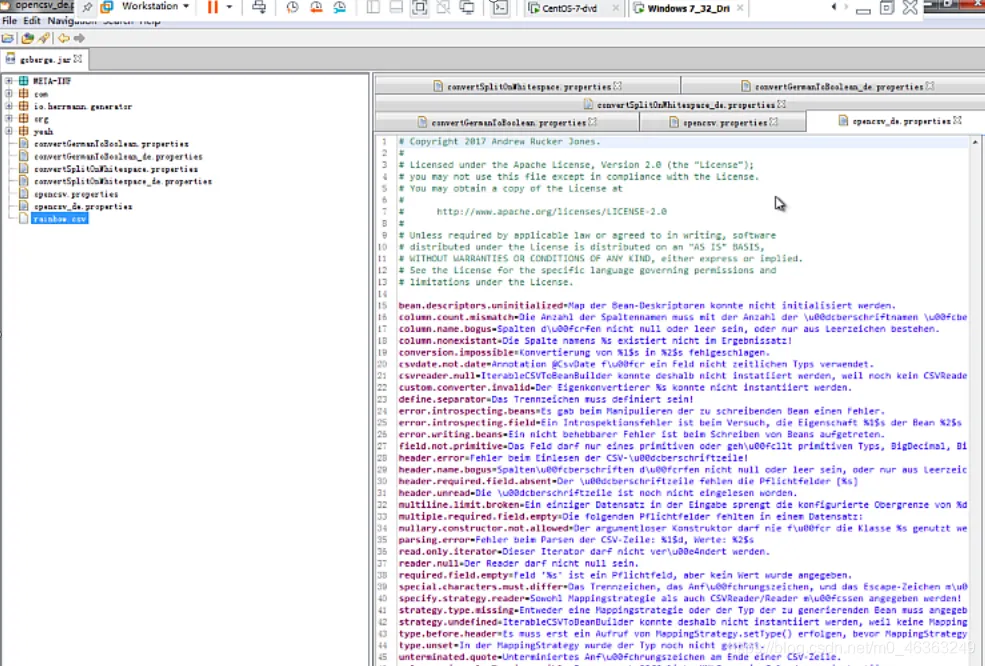Image resolution: width=985 pixels, height=666 pixels.
Task: Expand the META-INF tree node
Action: tap(9, 81)
